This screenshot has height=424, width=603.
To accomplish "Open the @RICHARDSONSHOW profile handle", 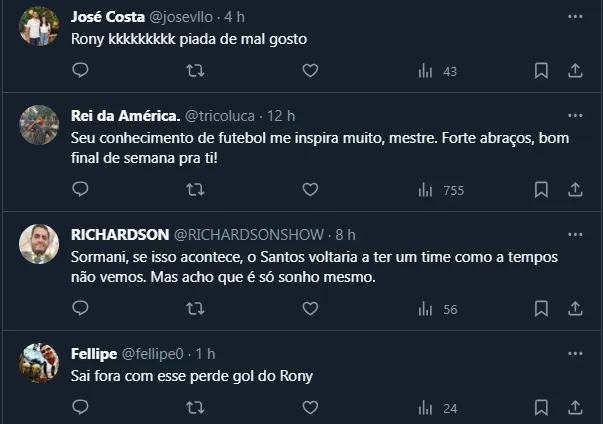I will (249, 234).
